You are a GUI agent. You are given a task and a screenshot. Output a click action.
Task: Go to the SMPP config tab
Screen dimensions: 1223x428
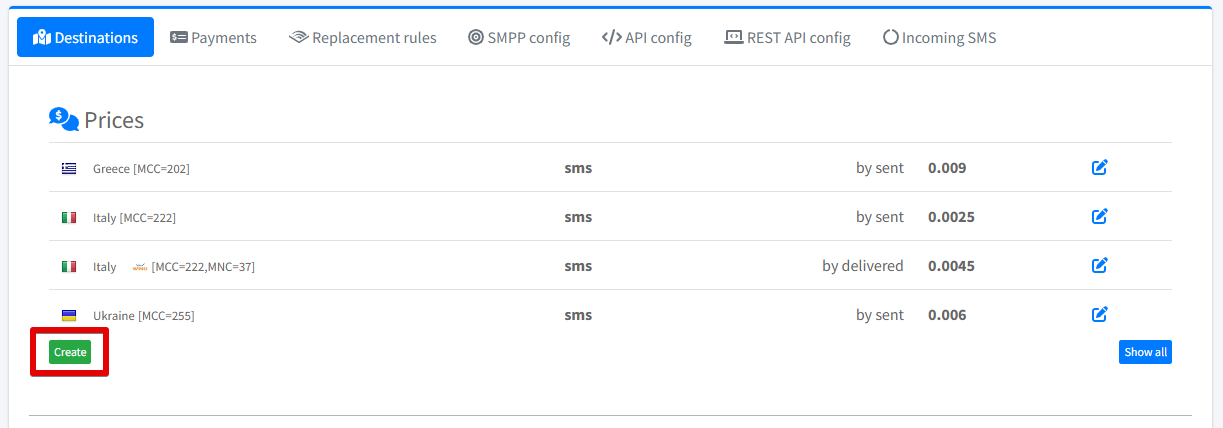click(x=519, y=38)
